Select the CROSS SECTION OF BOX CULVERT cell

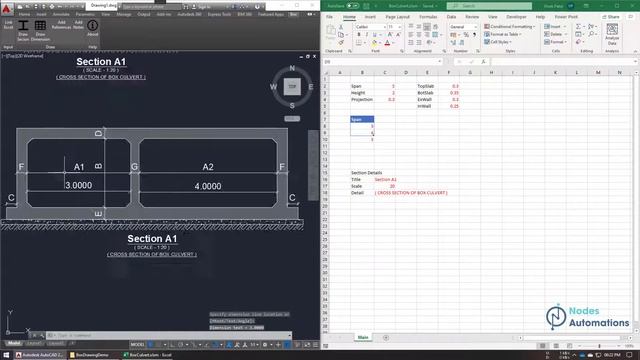click(411, 193)
